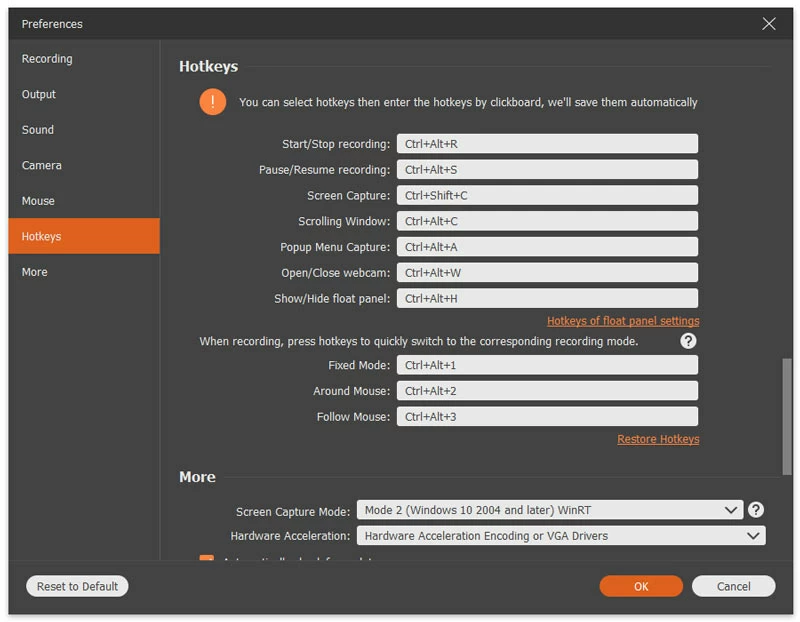Select the Sound settings tab
The width and height of the screenshot is (800, 622).
point(37,129)
